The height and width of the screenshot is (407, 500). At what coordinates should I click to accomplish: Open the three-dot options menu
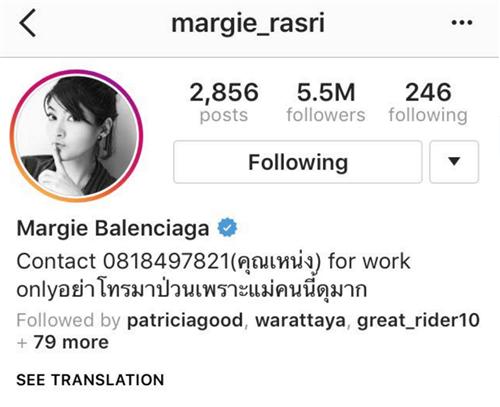click(462, 23)
